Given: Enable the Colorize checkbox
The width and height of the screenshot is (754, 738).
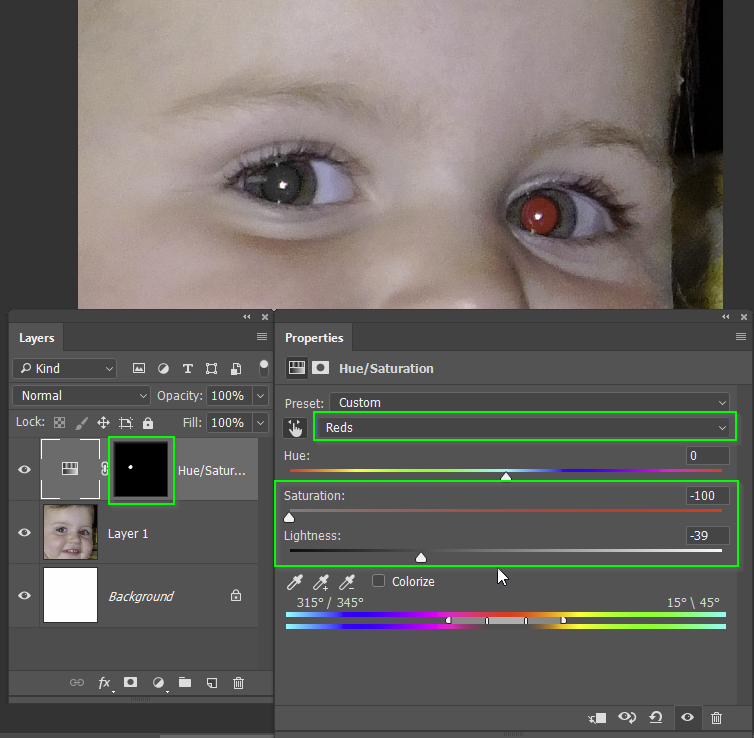Looking at the screenshot, I should [379, 581].
